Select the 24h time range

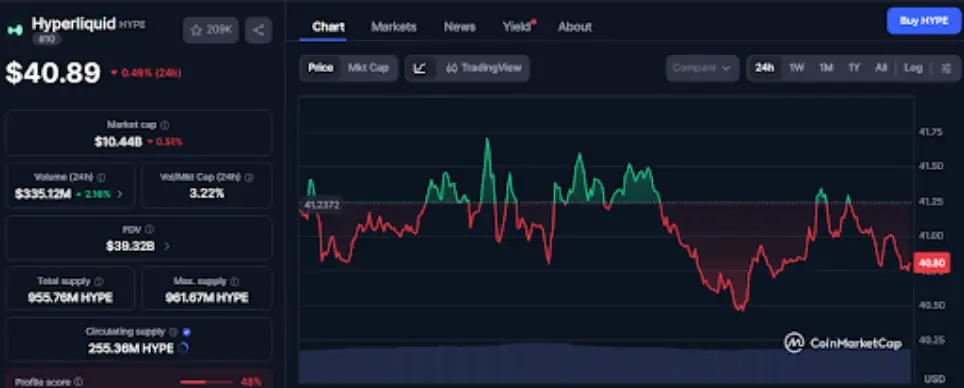(764, 68)
